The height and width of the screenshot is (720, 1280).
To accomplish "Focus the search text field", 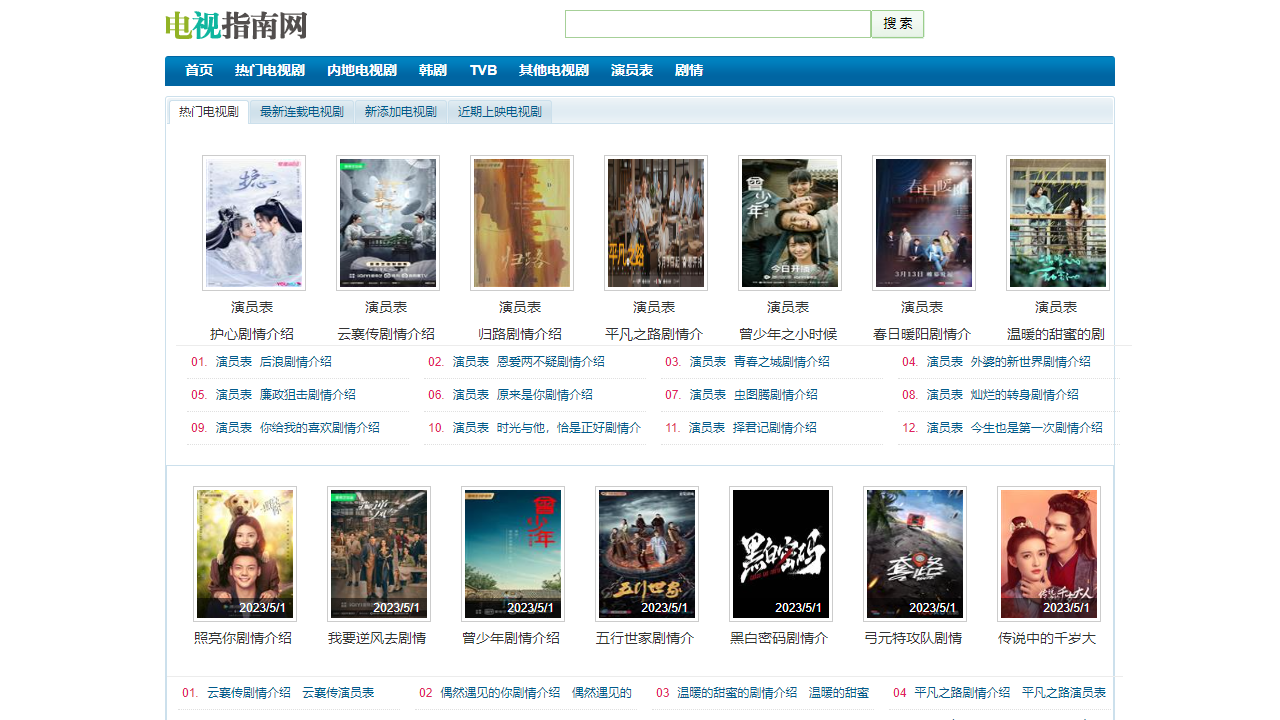I will (x=717, y=24).
